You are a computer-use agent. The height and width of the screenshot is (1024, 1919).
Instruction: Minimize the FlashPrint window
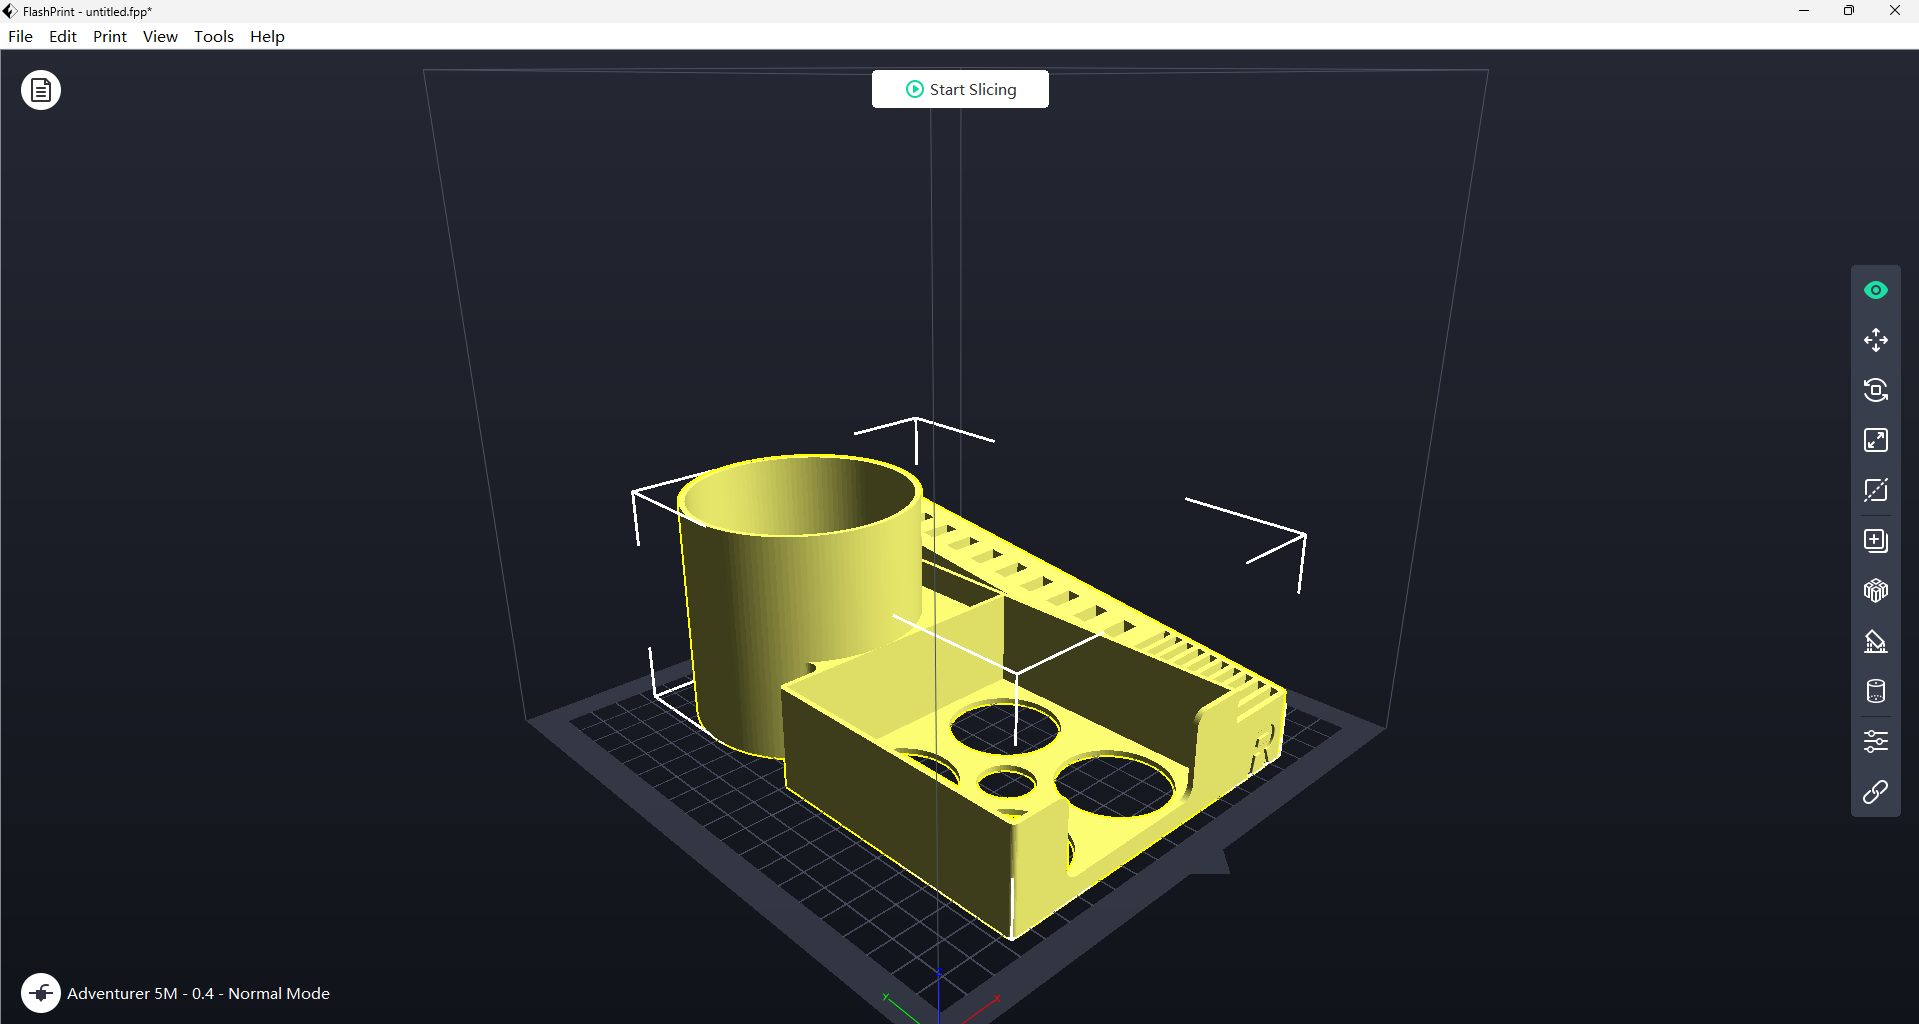(x=1804, y=11)
